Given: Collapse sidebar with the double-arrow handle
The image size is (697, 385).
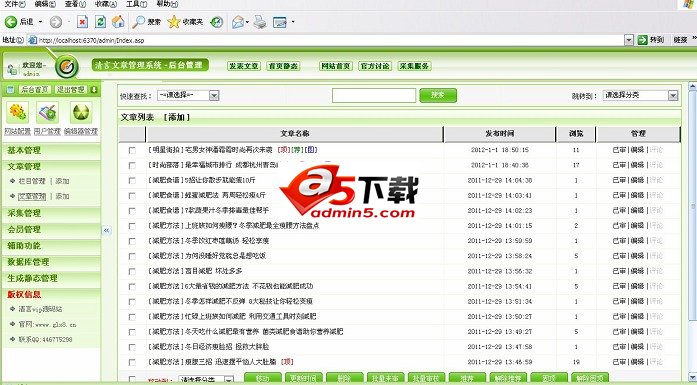Looking at the screenshot, I should pyautogui.click(x=106, y=230).
